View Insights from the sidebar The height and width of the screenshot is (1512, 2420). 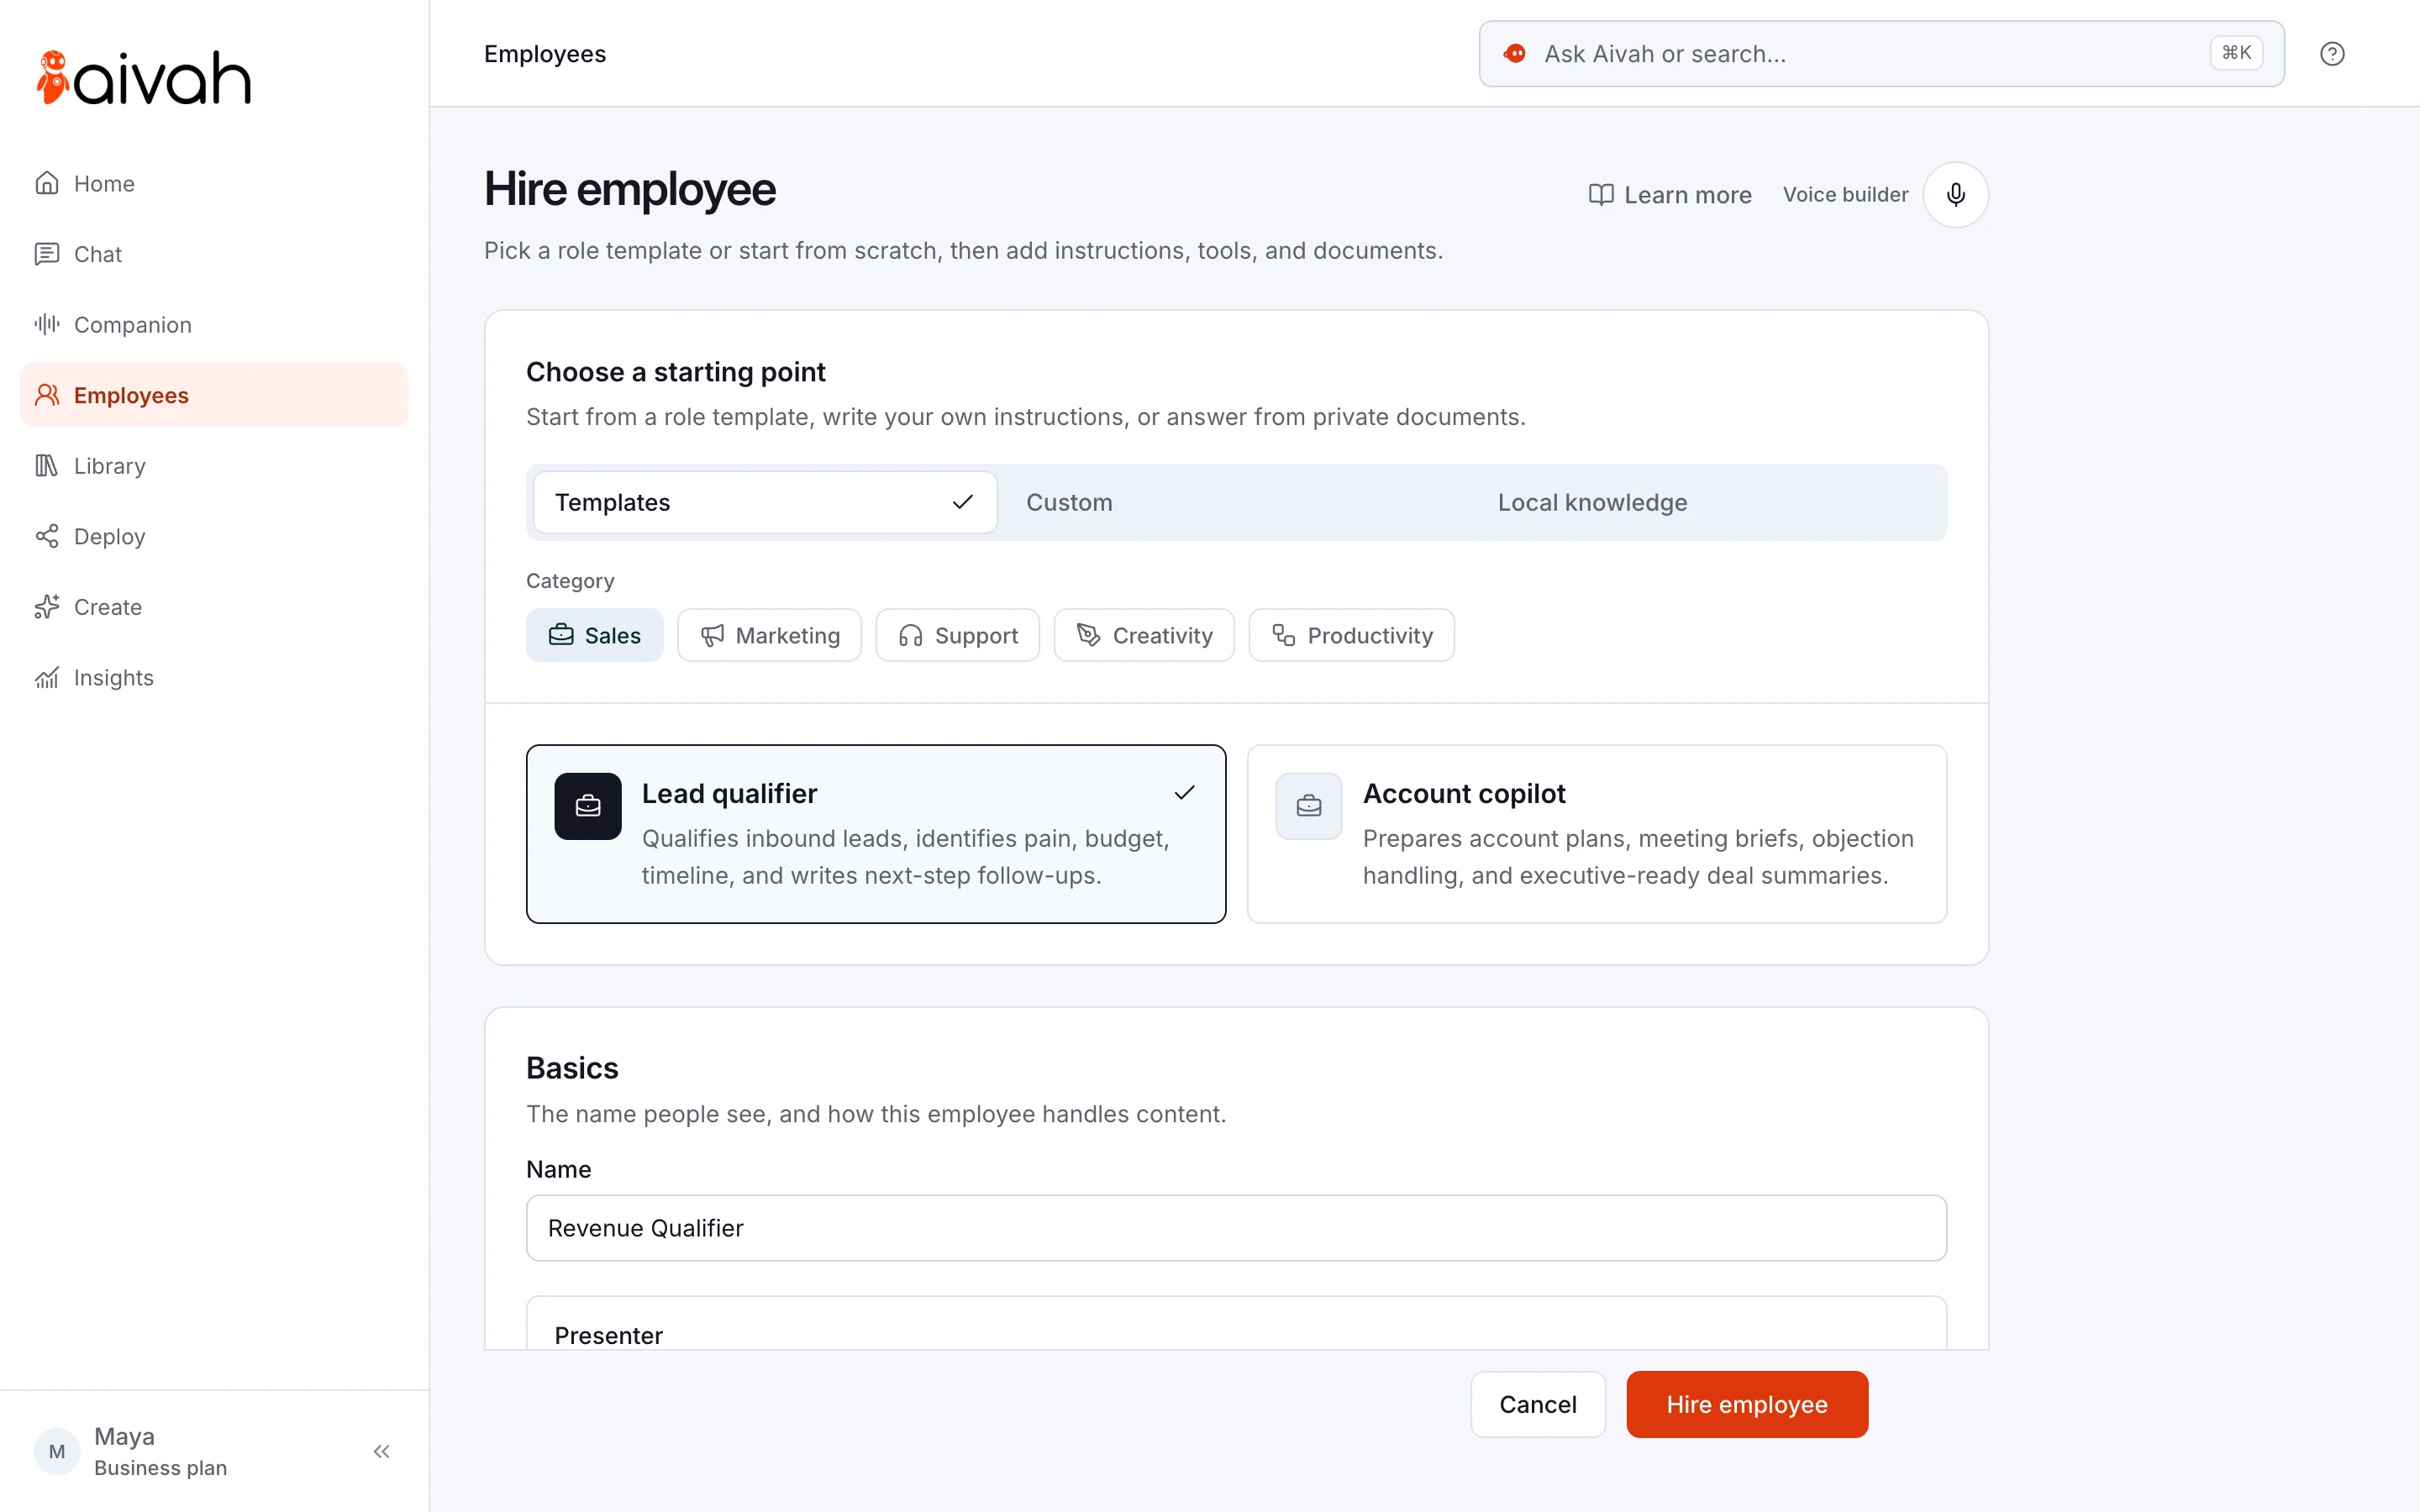pyautogui.click(x=214, y=677)
